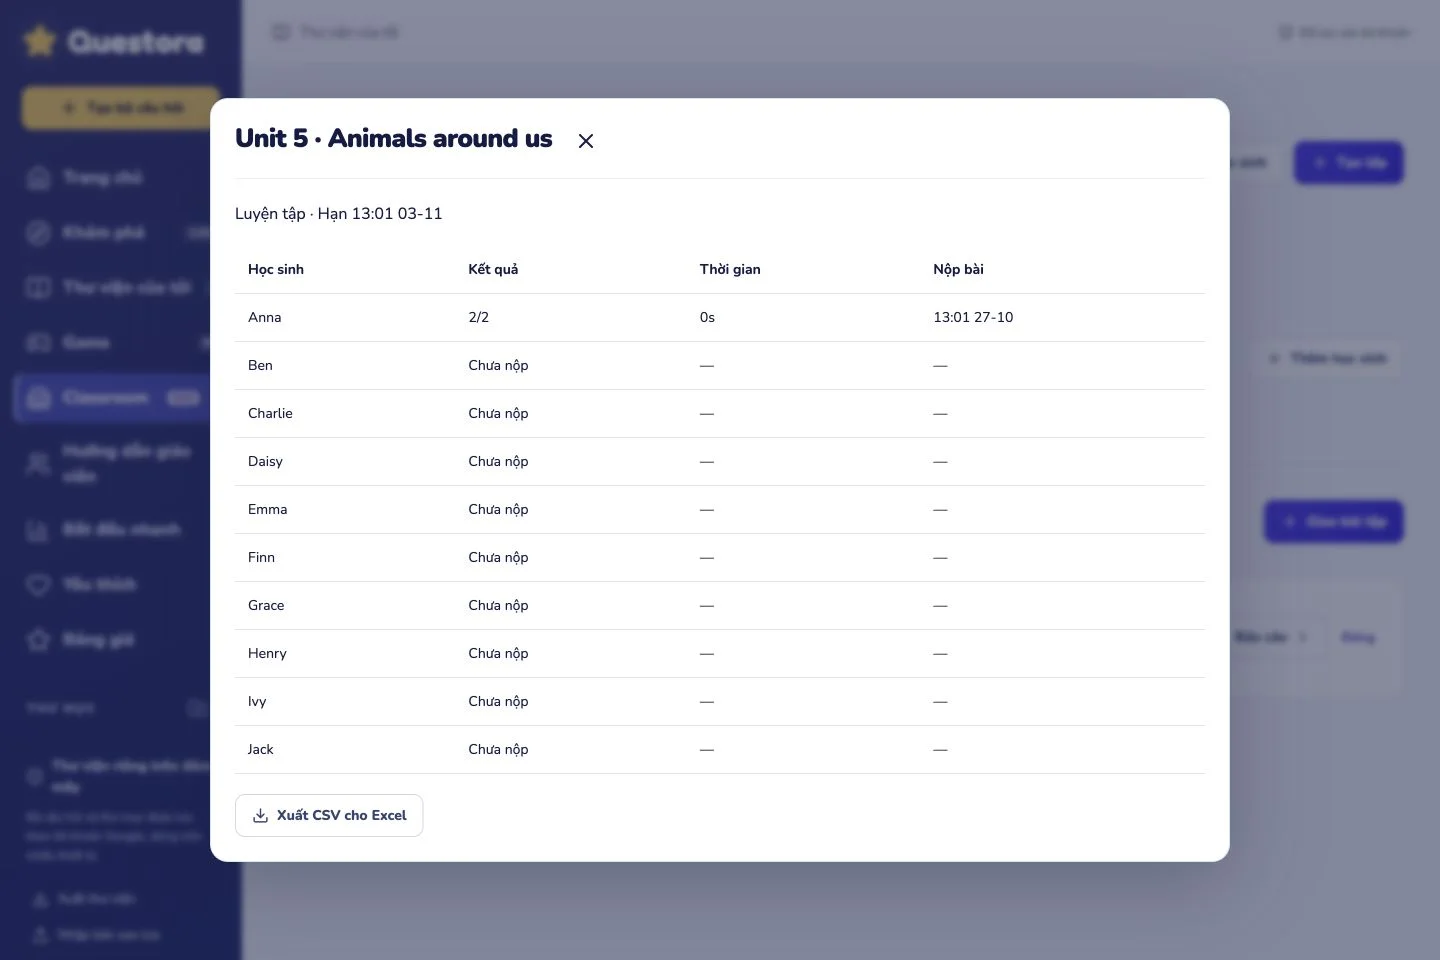Select the student name Ben

tap(260, 366)
